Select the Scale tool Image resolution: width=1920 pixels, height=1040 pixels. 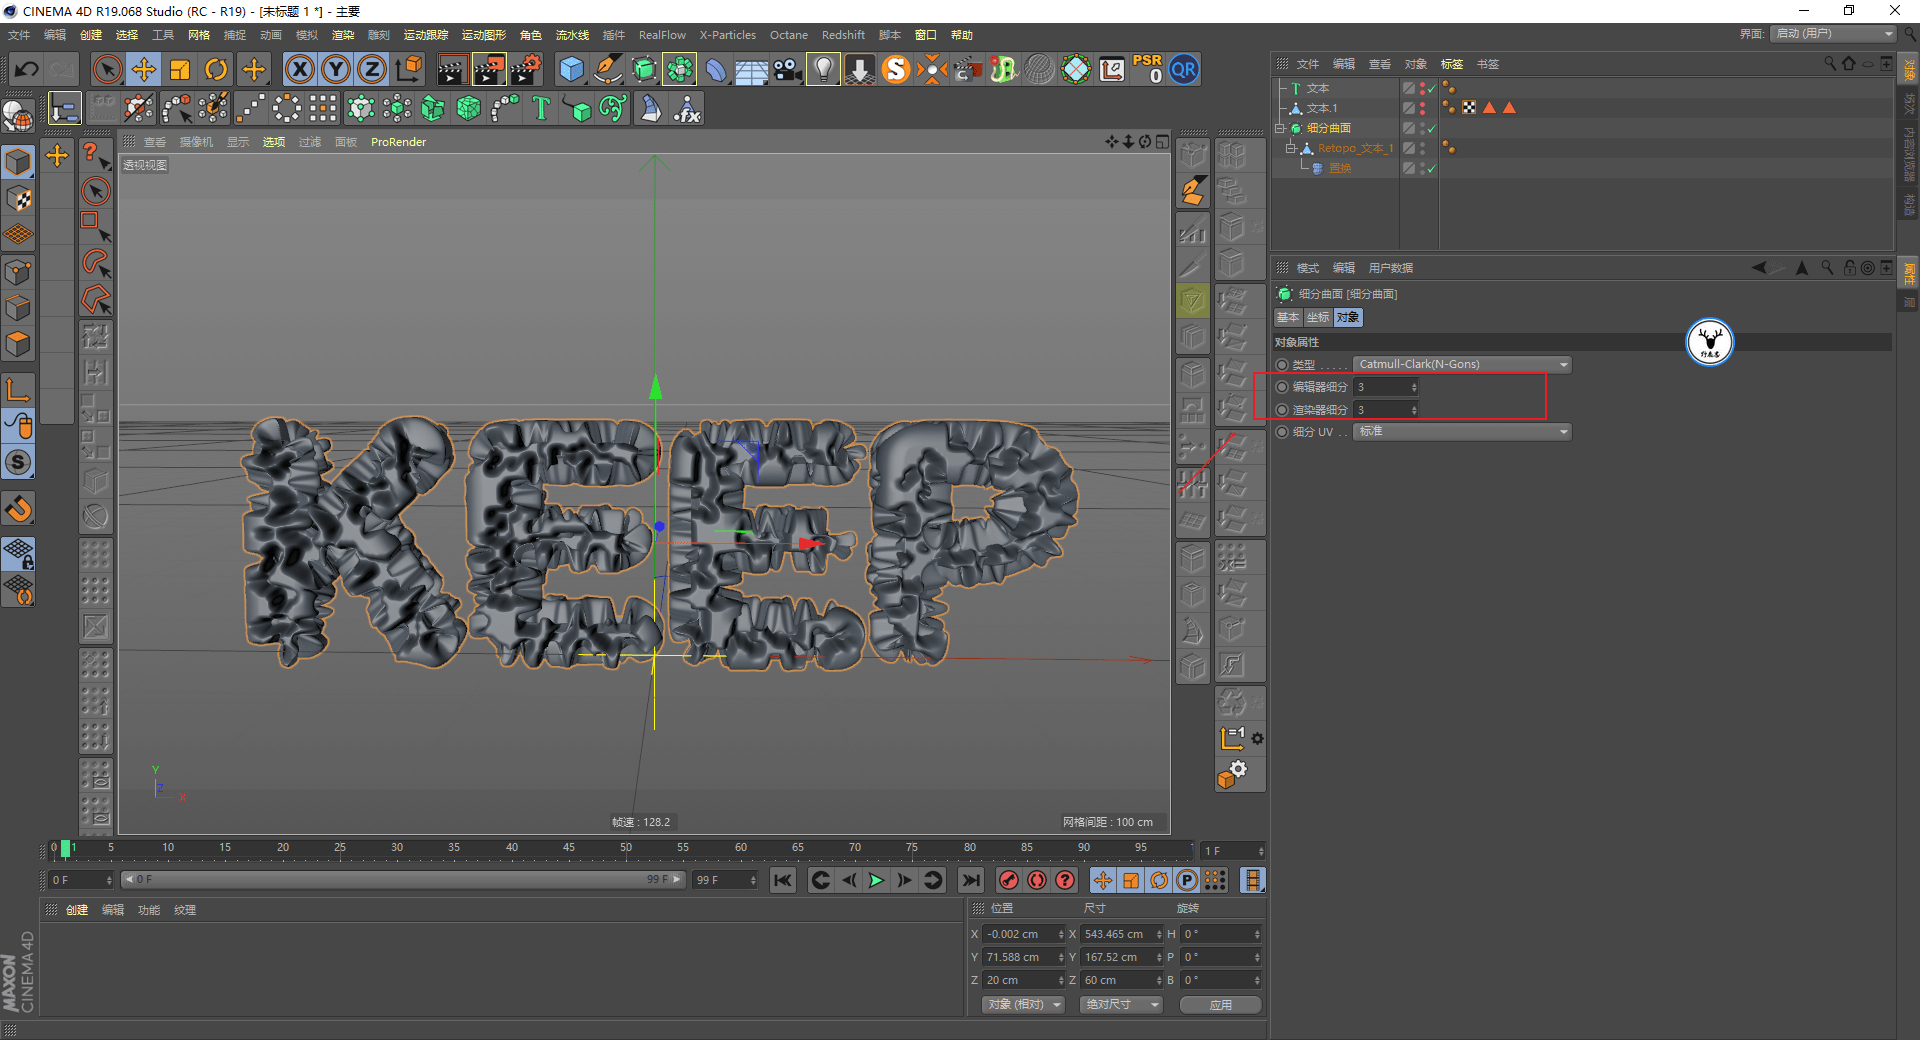pos(180,70)
